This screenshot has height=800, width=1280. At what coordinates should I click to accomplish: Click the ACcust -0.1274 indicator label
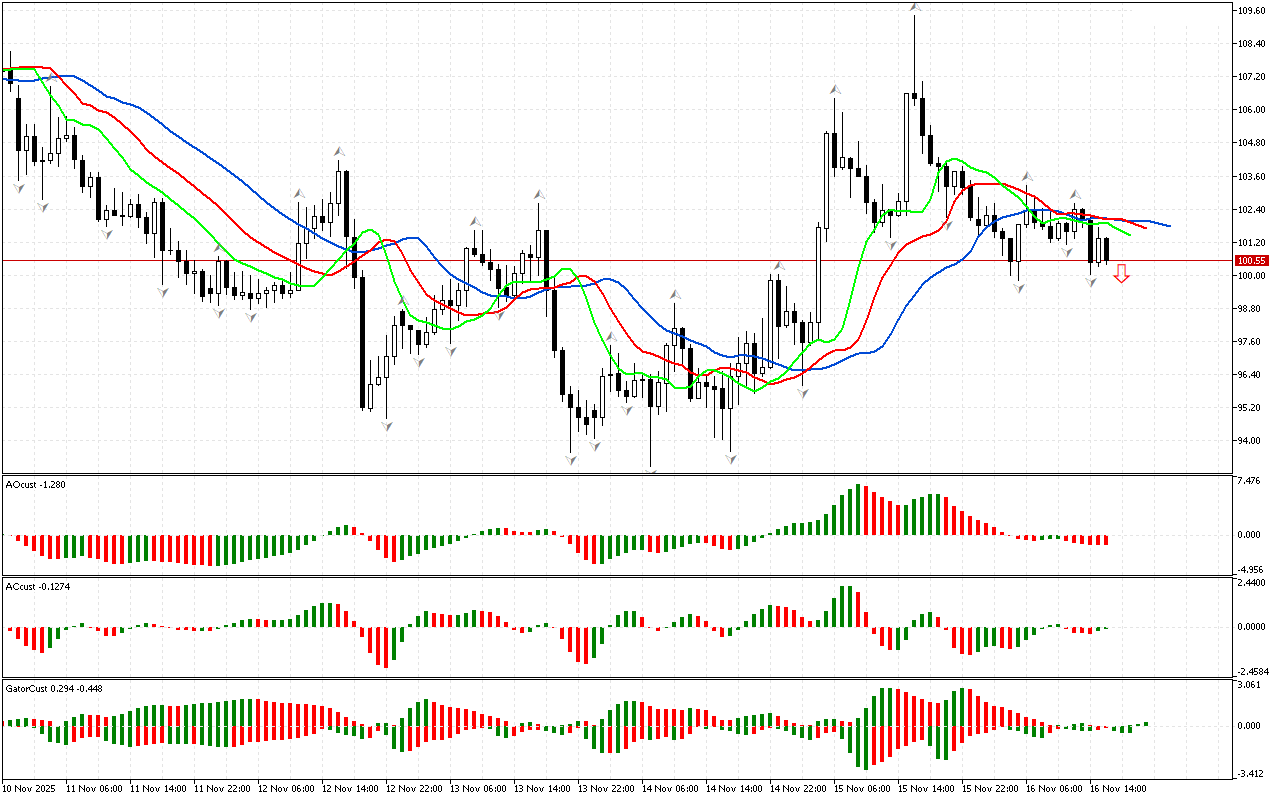37,585
